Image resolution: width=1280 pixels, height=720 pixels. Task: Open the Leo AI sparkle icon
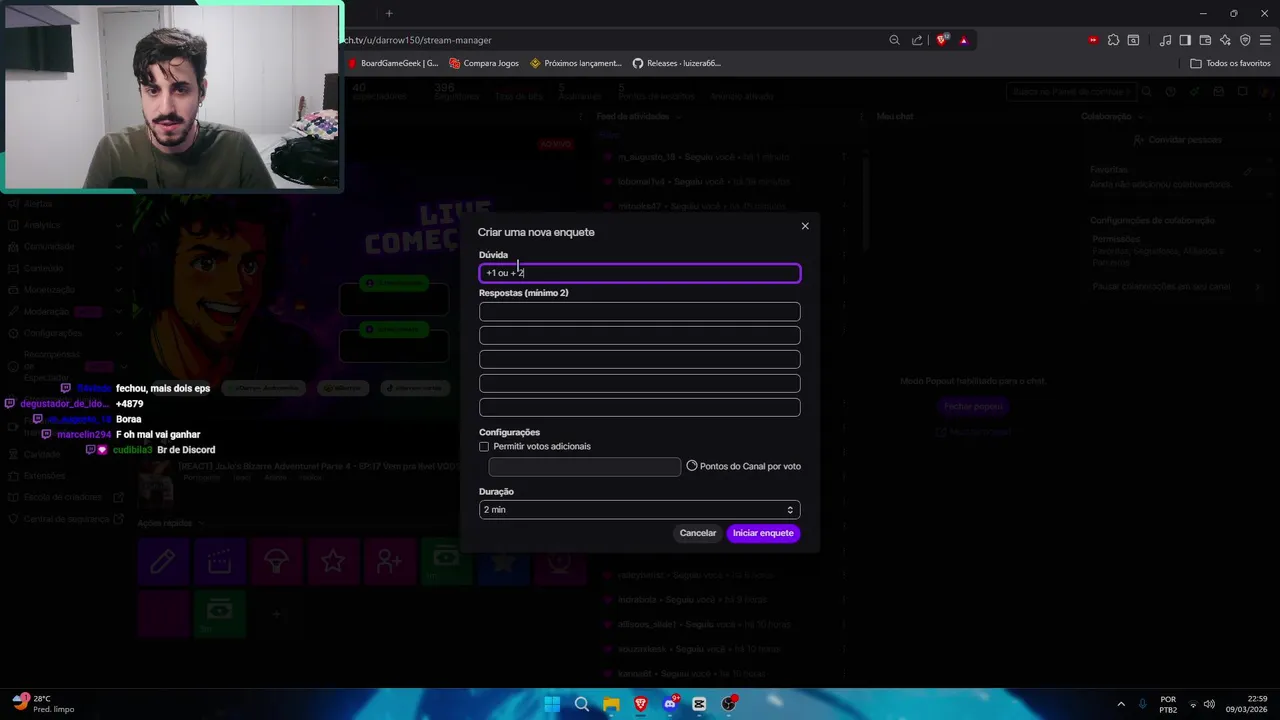(x=1225, y=40)
